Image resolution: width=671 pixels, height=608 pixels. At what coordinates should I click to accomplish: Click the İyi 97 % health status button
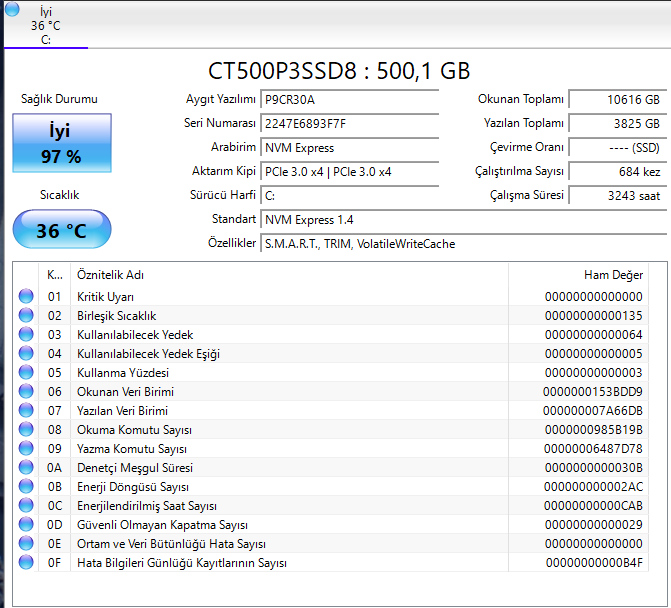62,143
